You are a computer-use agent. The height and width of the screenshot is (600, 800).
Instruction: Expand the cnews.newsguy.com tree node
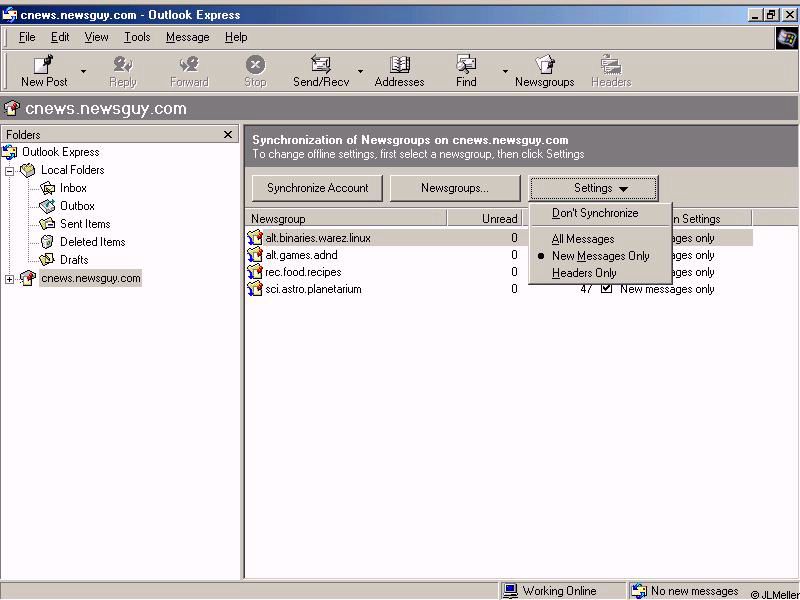[x=10, y=278]
